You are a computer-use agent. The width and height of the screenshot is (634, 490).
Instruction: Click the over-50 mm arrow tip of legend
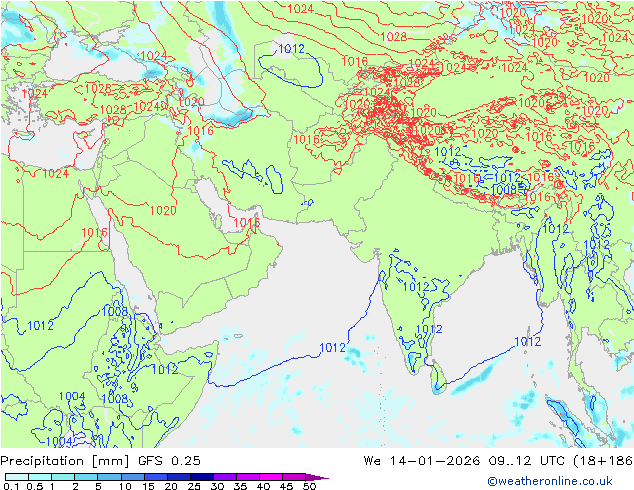317,477
